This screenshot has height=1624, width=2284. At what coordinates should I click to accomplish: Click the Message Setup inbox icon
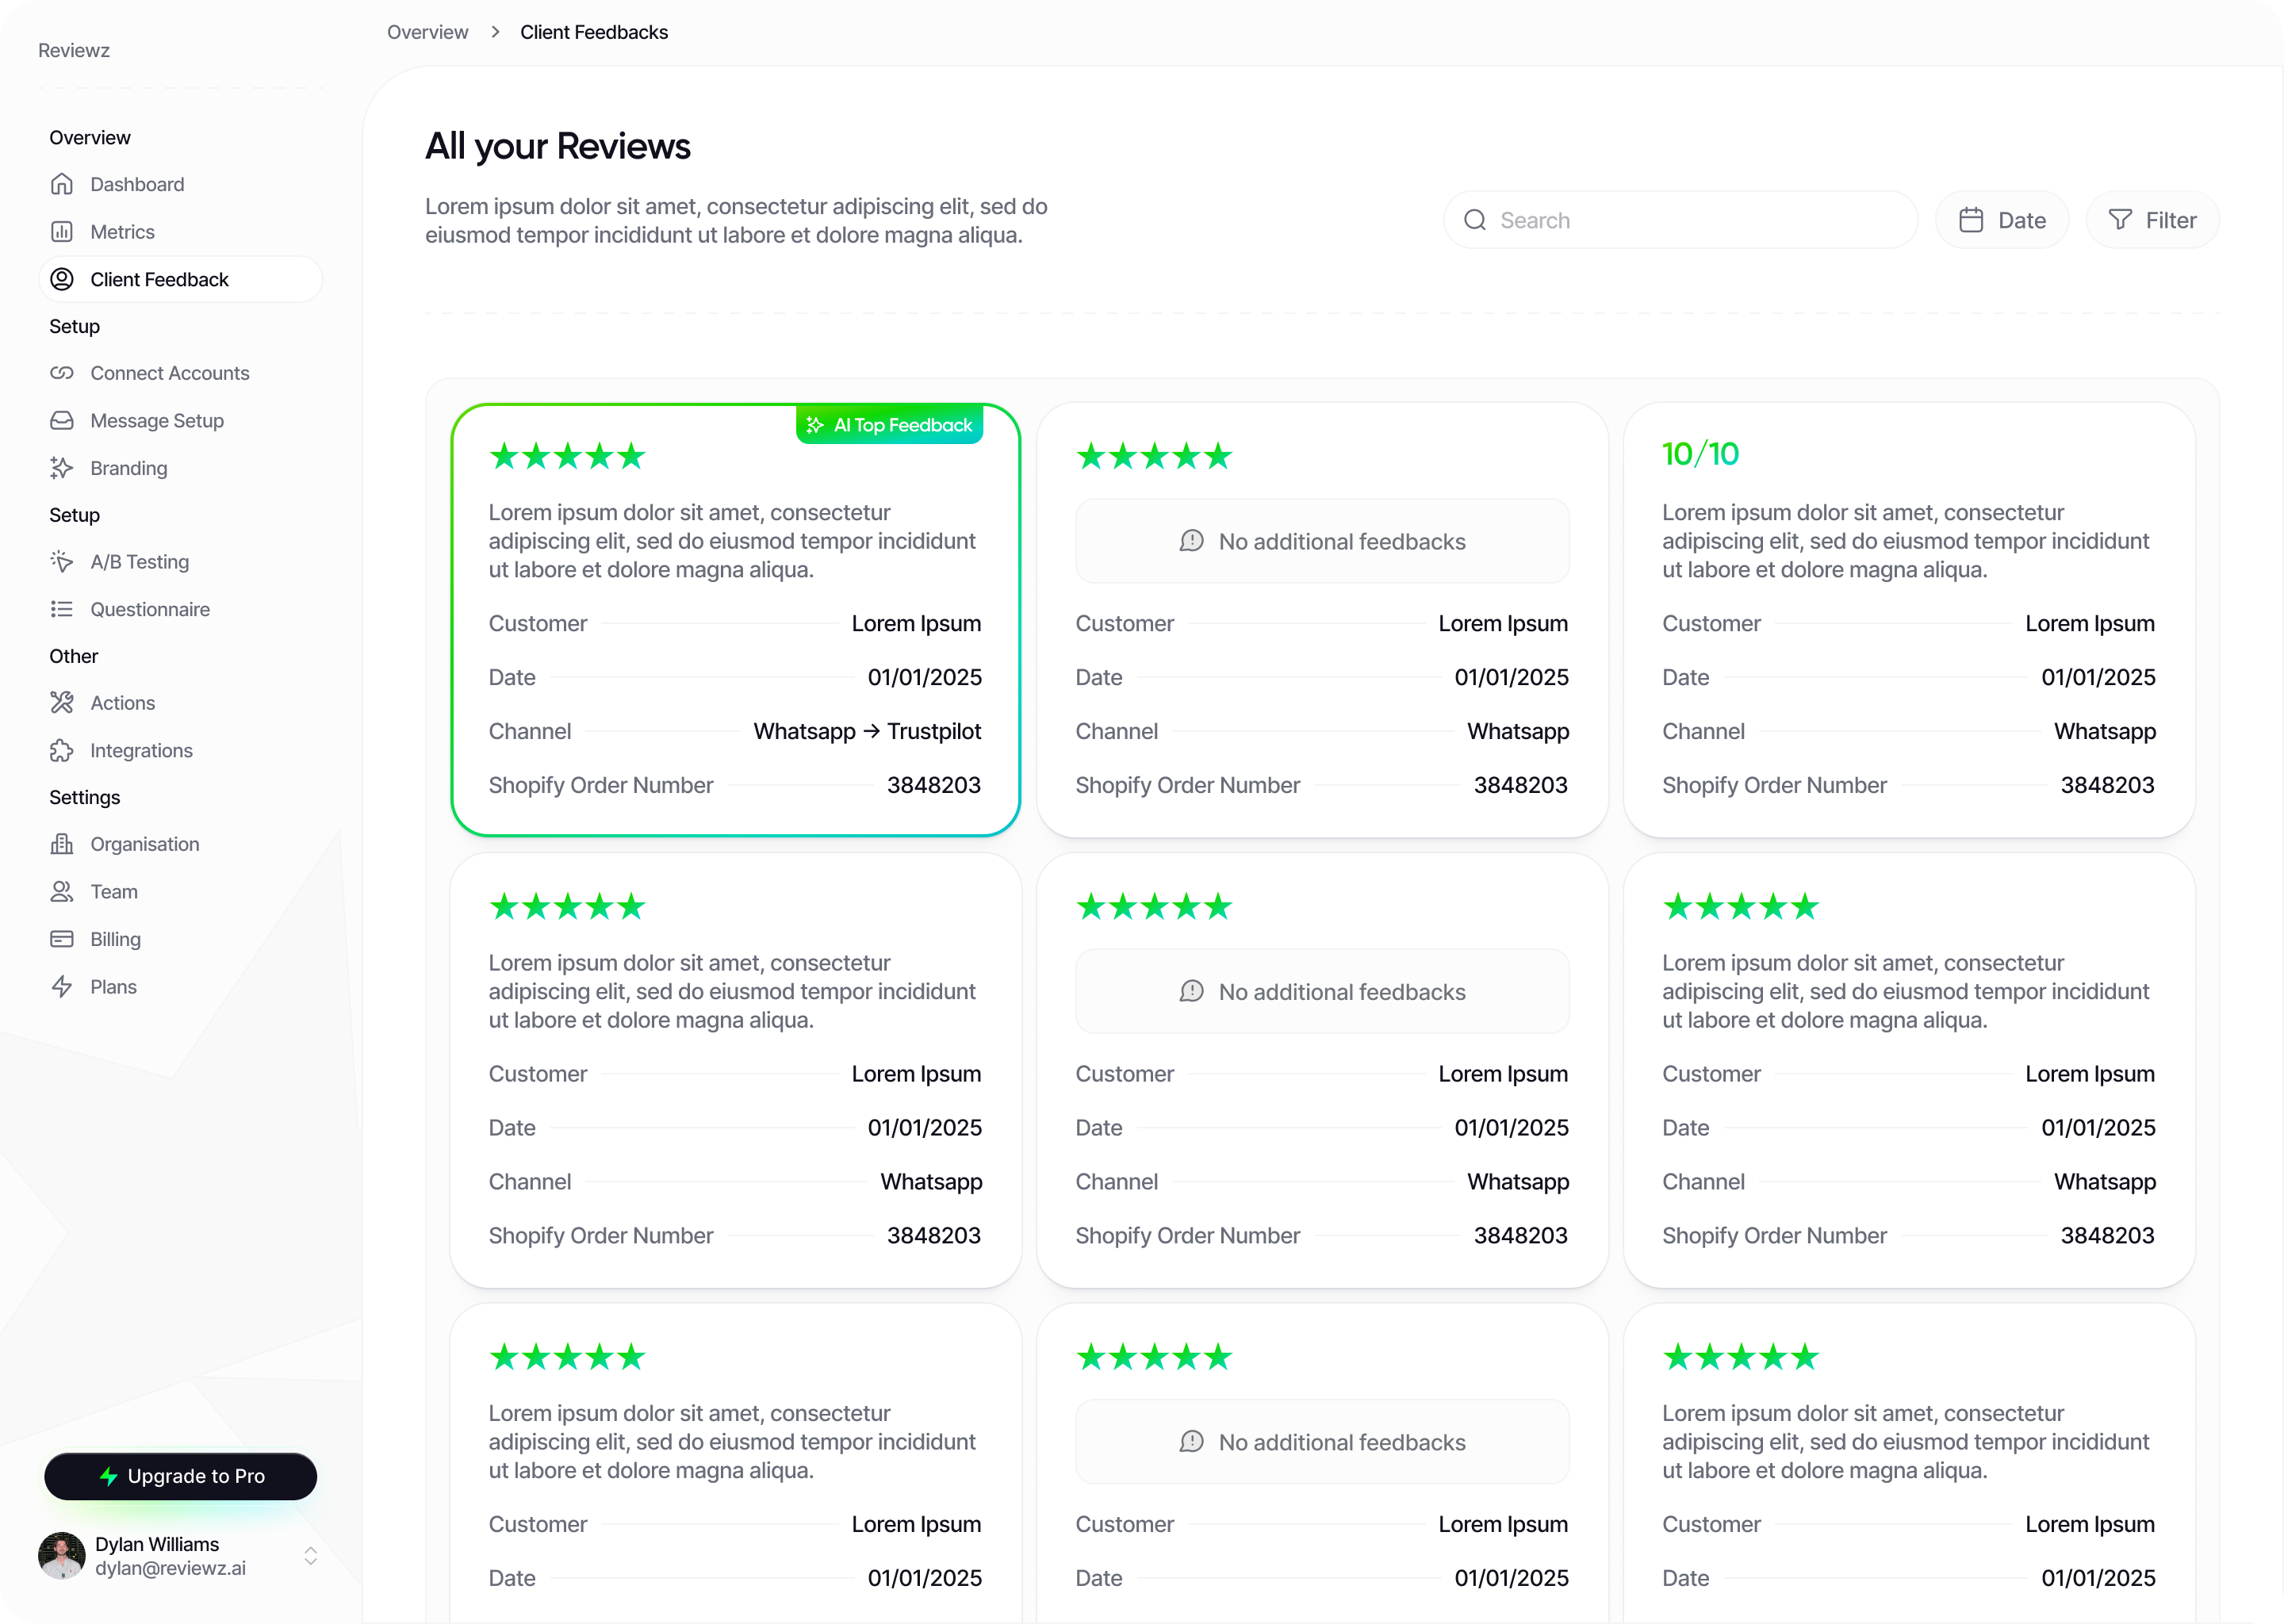pos(62,421)
